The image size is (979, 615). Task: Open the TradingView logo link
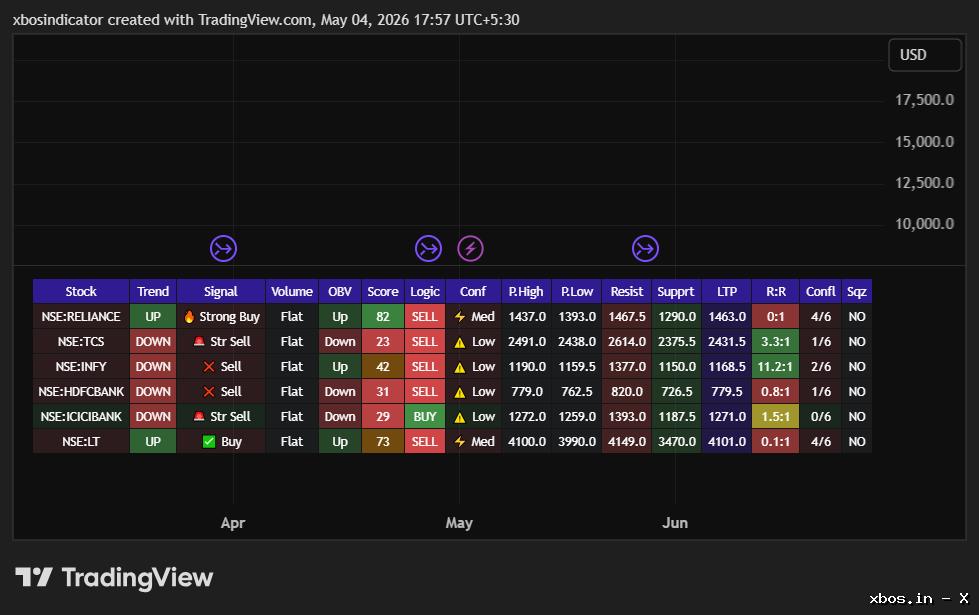[114, 578]
